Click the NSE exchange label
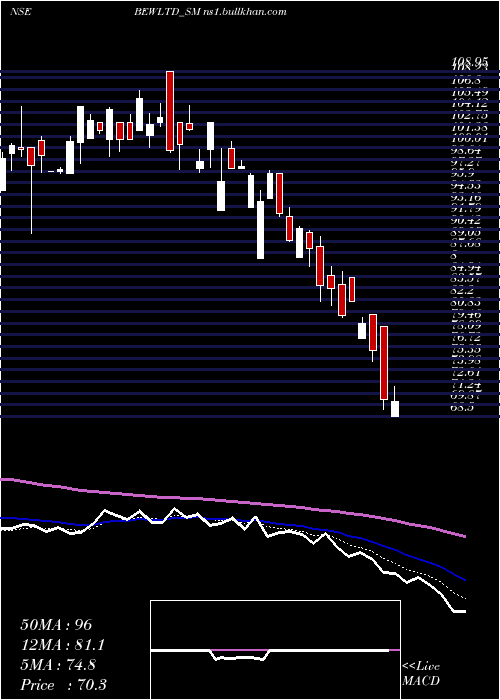 [20, 12]
